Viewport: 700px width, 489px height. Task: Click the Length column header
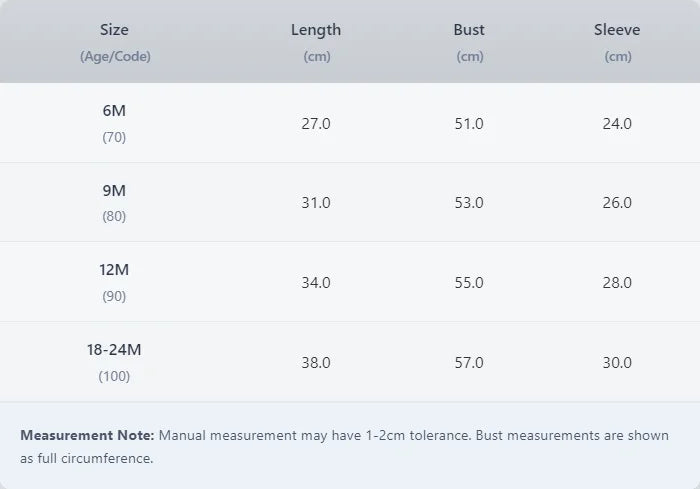click(x=316, y=30)
